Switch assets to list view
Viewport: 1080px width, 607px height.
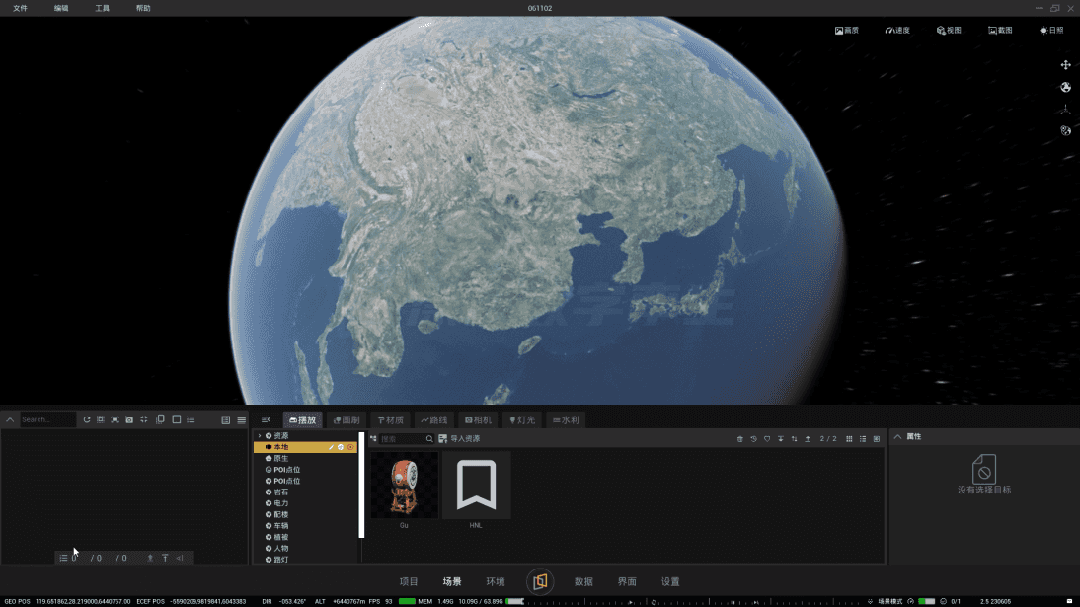[863, 439]
